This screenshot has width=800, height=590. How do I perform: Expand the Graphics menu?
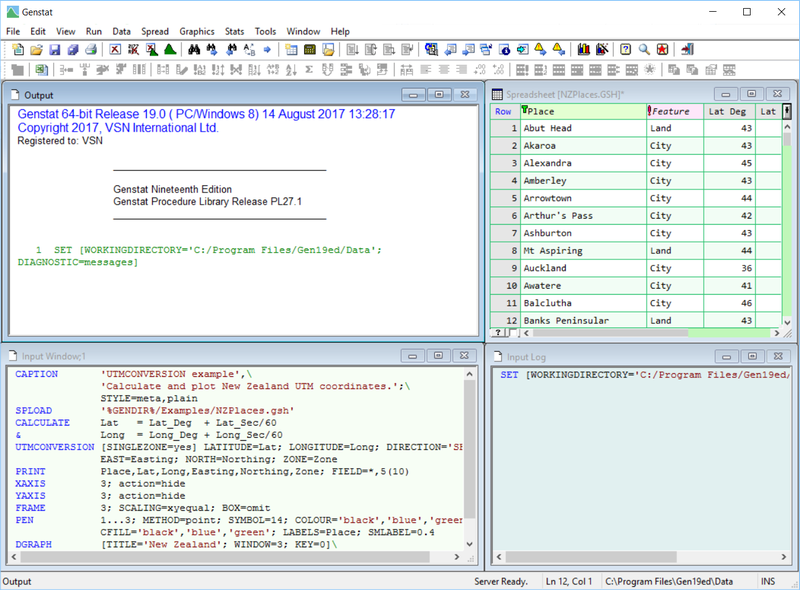[196, 31]
